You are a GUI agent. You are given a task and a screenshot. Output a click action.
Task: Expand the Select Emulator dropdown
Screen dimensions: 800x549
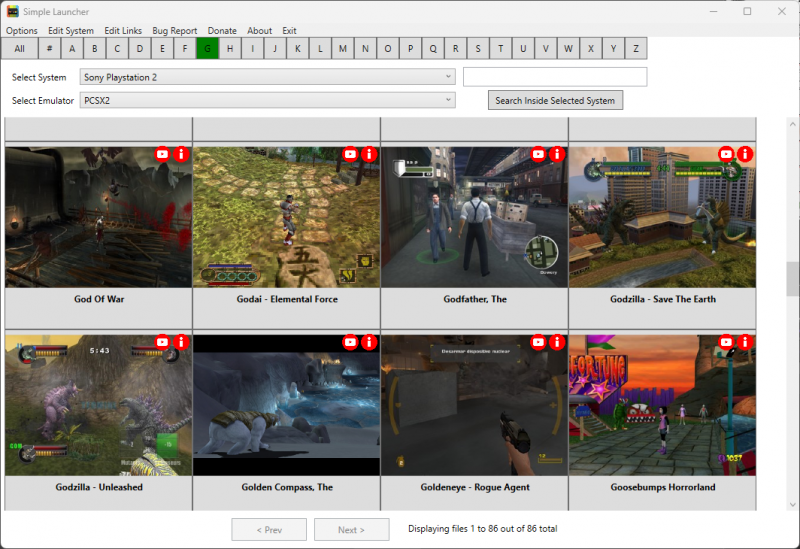coord(267,101)
